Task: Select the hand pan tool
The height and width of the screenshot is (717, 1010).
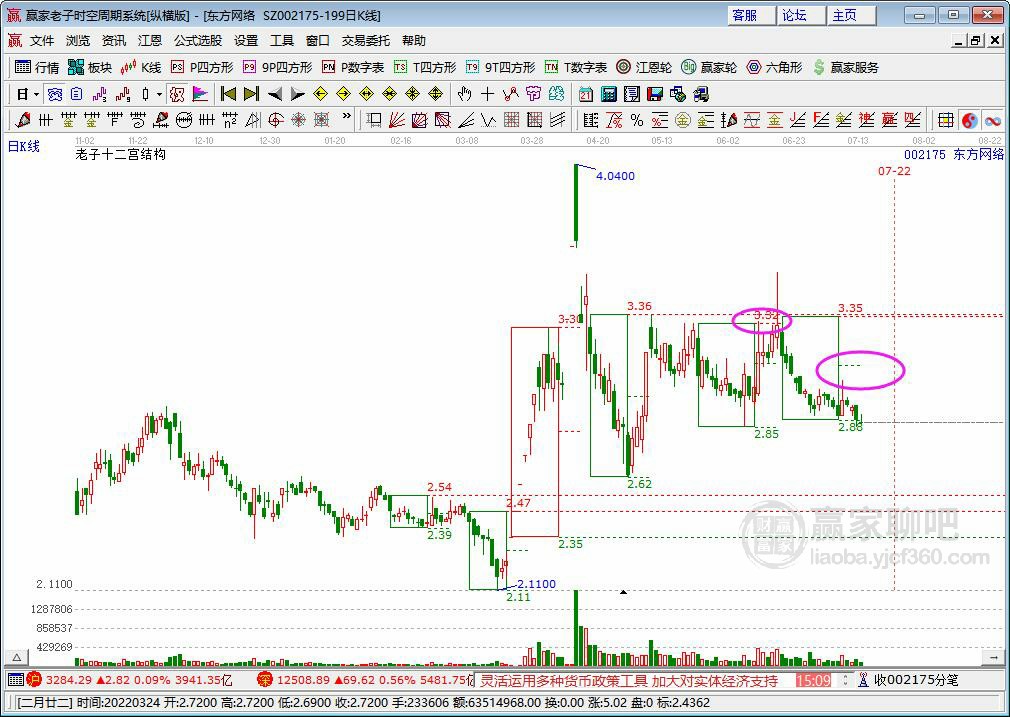Action: coord(464,95)
